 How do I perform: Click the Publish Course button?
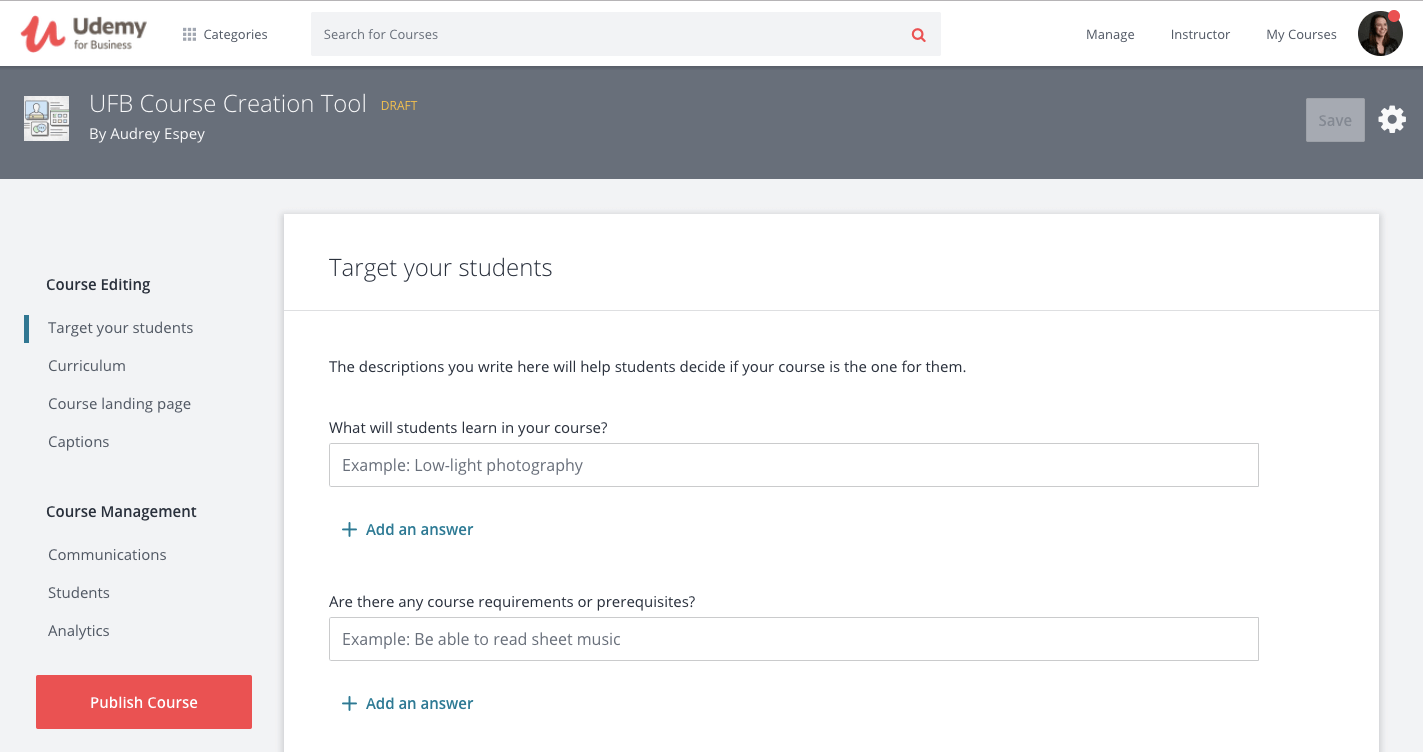[x=143, y=701]
